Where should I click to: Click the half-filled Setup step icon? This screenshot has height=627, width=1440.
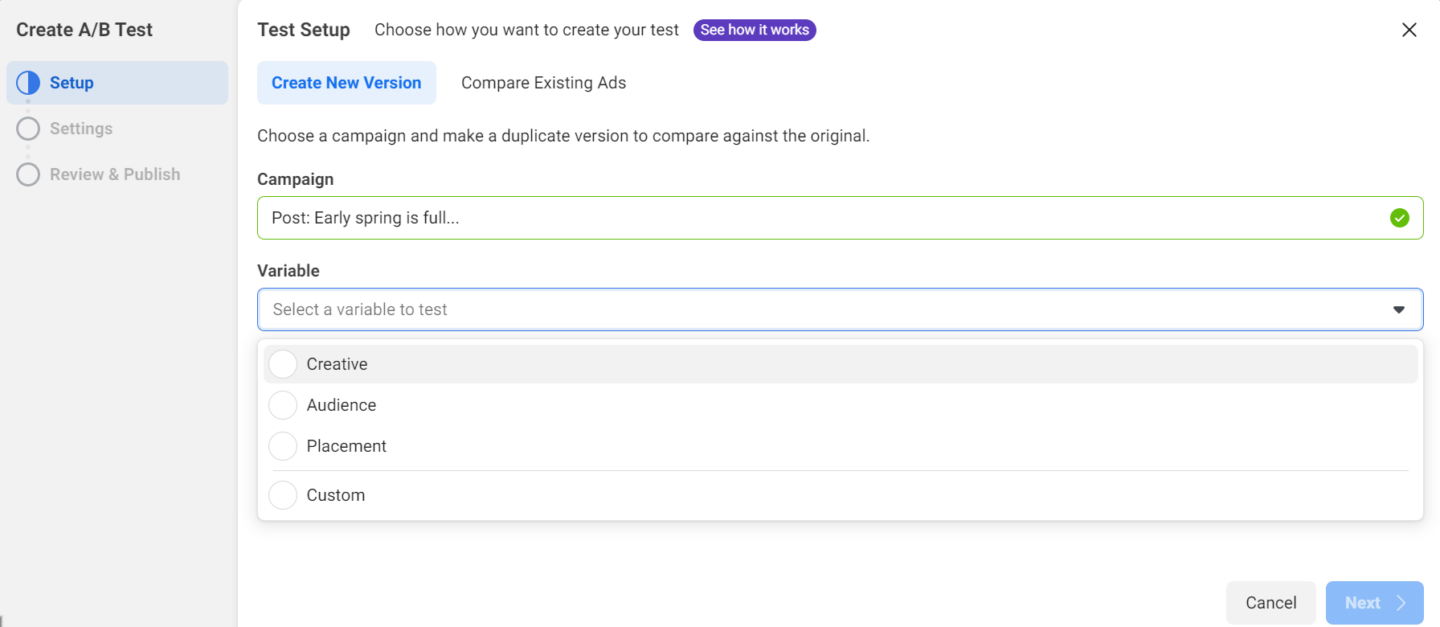28,83
